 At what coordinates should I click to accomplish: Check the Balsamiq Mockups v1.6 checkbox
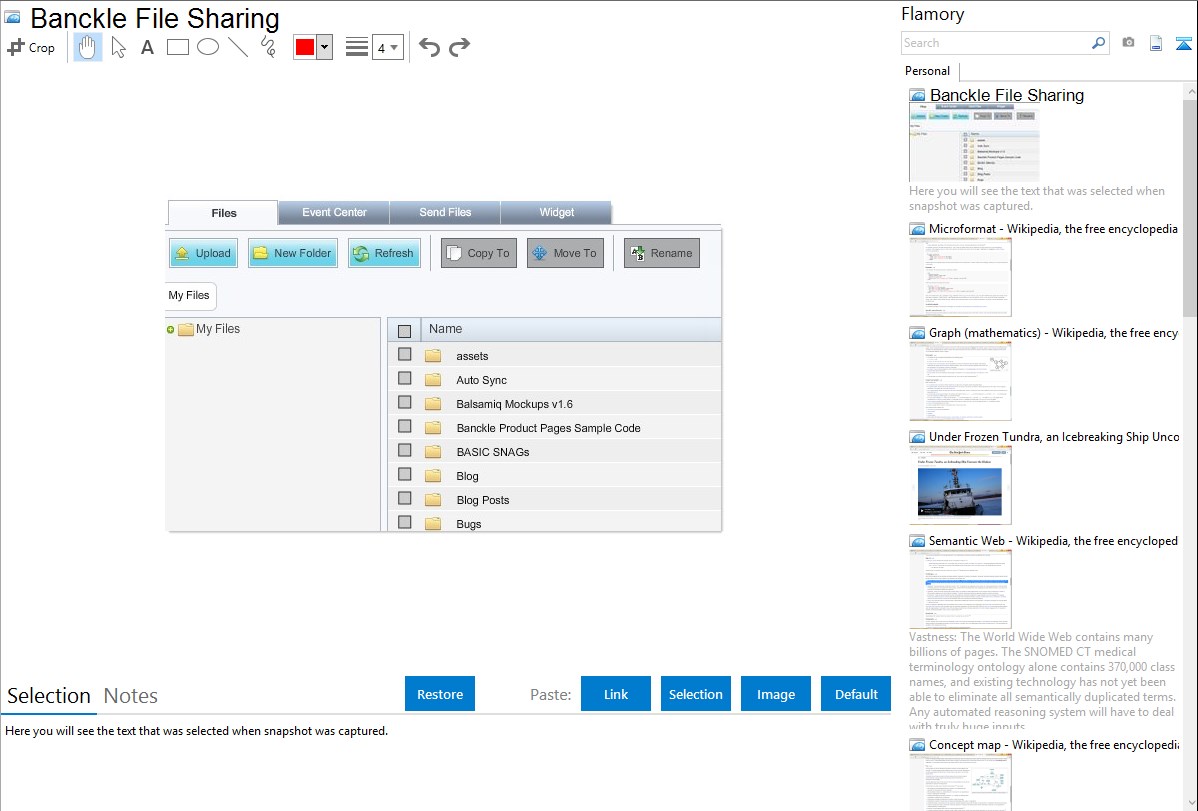pyautogui.click(x=404, y=403)
